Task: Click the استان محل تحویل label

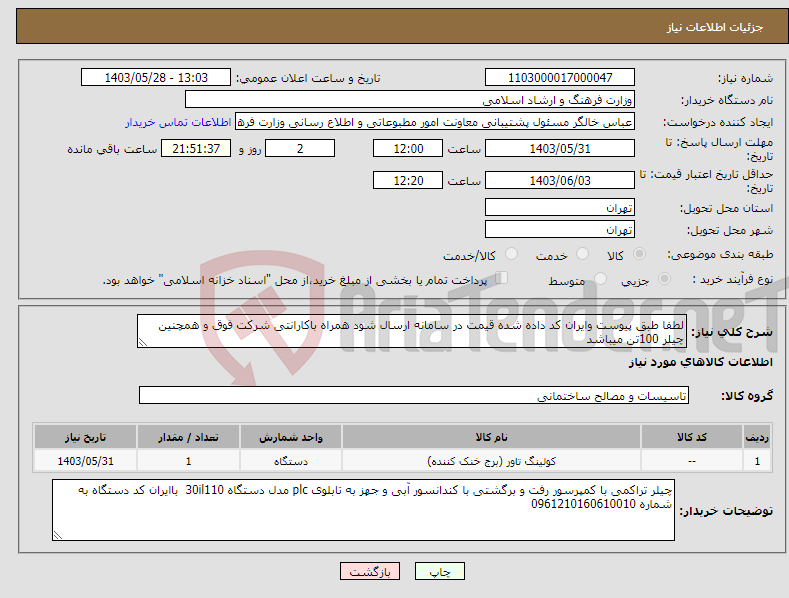Action: 726,208
